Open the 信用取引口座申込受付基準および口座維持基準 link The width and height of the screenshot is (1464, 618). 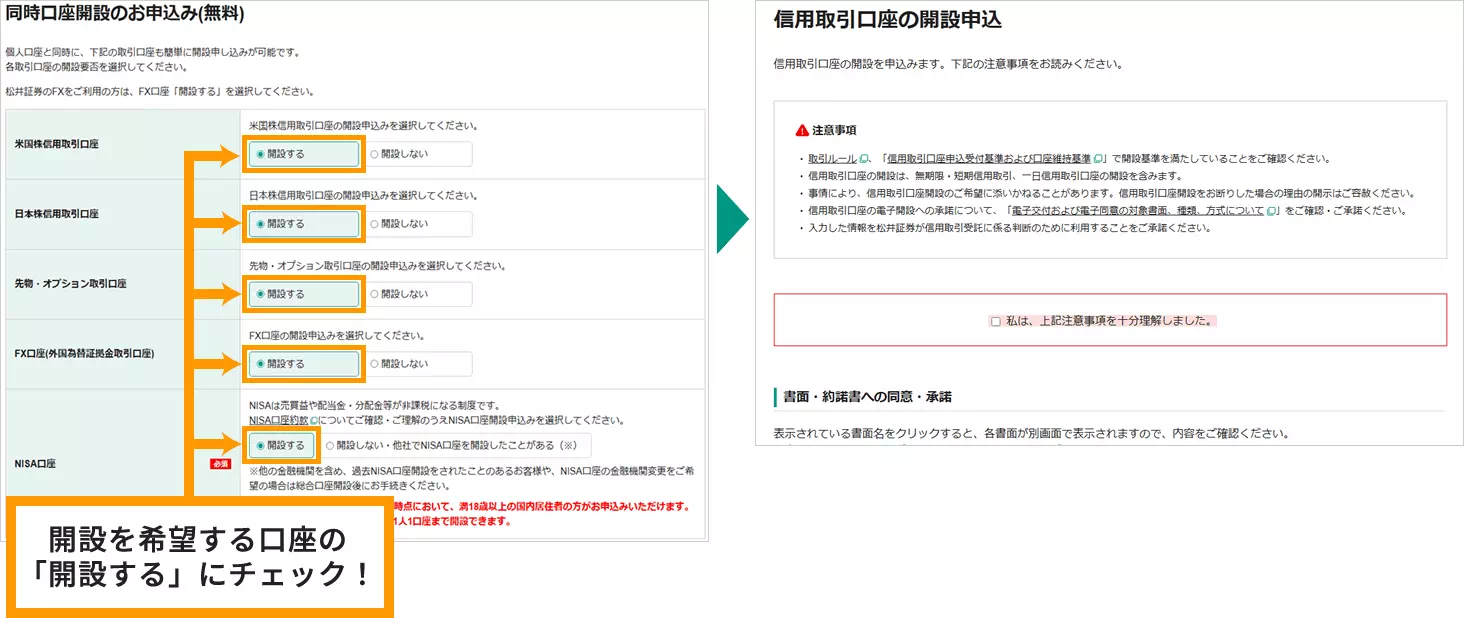[988, 157]
